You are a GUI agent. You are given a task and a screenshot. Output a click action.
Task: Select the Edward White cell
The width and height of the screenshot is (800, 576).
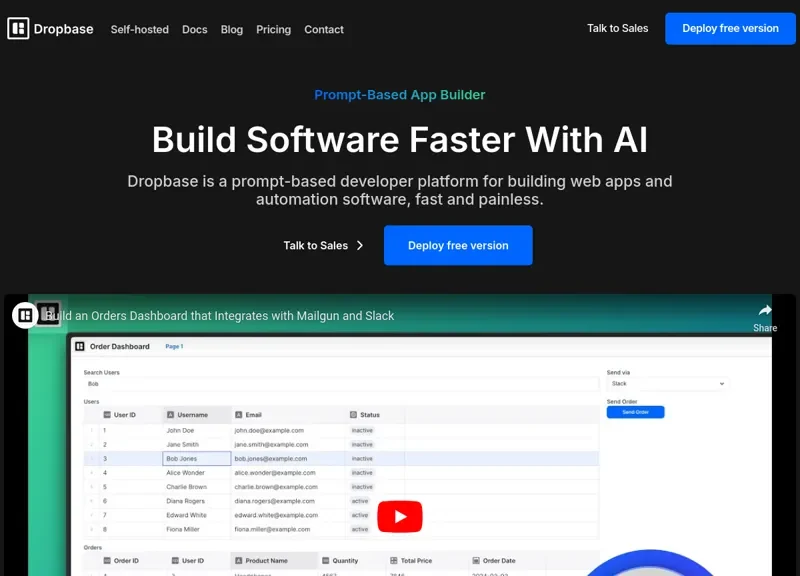pyautogui.click(x=197, y=515)
